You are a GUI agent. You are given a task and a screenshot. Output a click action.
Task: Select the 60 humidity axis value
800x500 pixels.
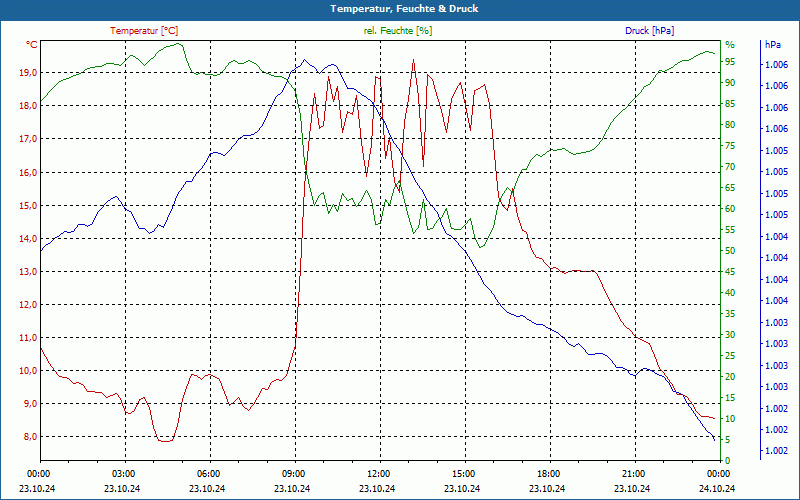pos(730,209)
